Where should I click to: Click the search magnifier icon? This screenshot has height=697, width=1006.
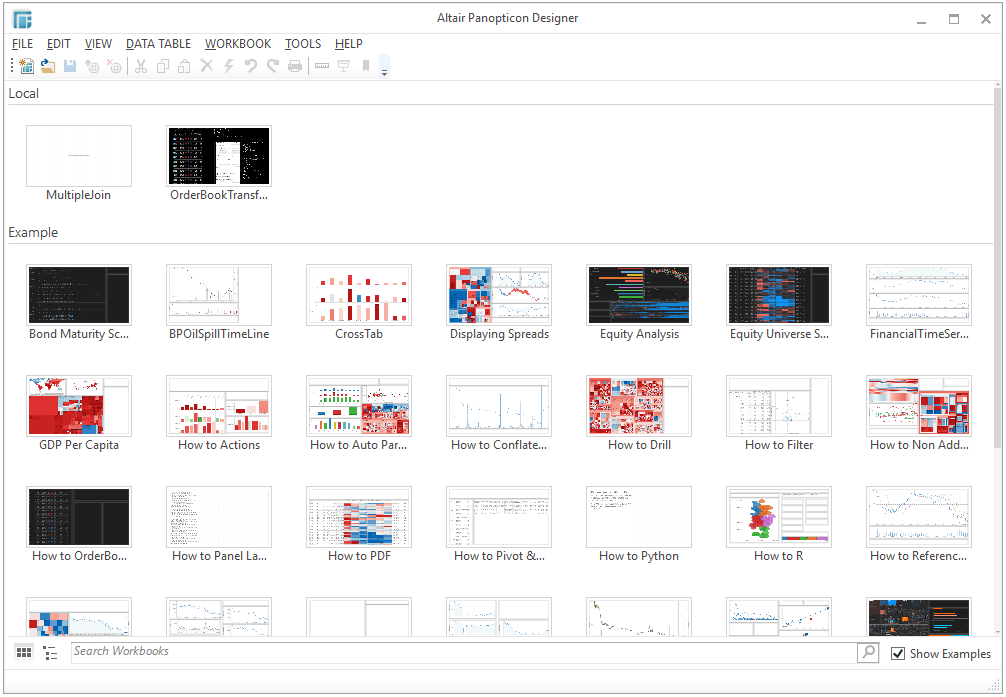(x=868, y=653)
